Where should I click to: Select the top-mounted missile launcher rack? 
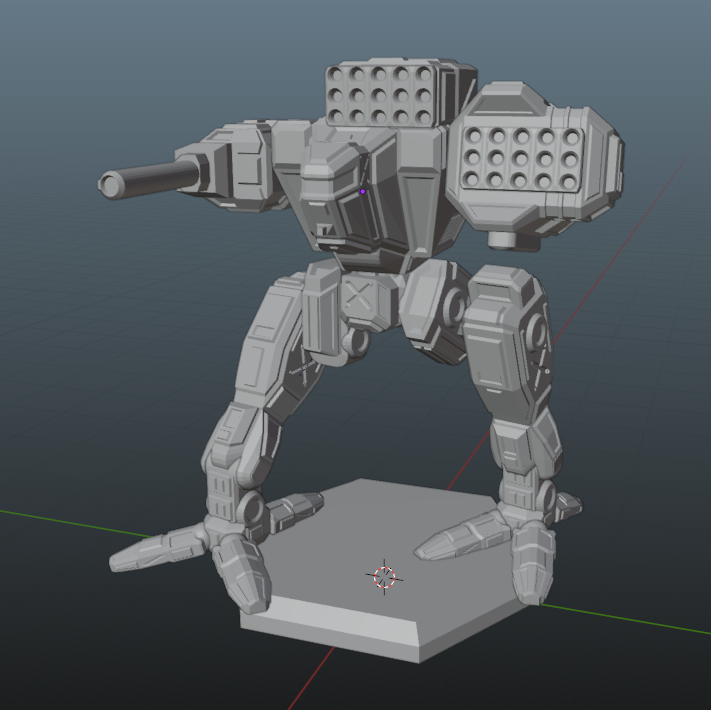400,93
